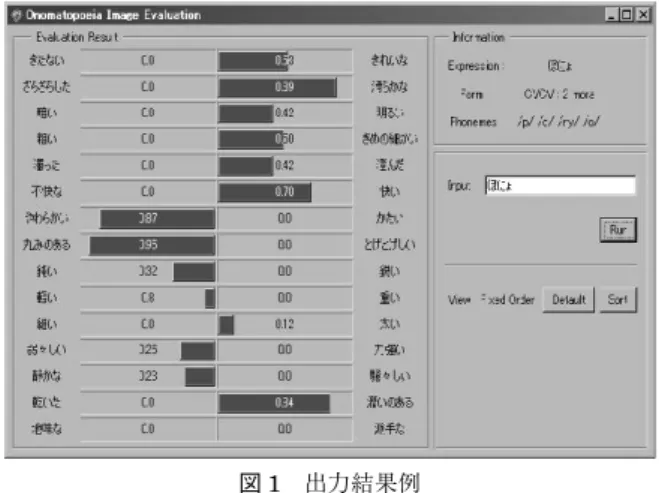Click the 'Form' label
This screenshot has width=659, height=493.
[472, 94]
